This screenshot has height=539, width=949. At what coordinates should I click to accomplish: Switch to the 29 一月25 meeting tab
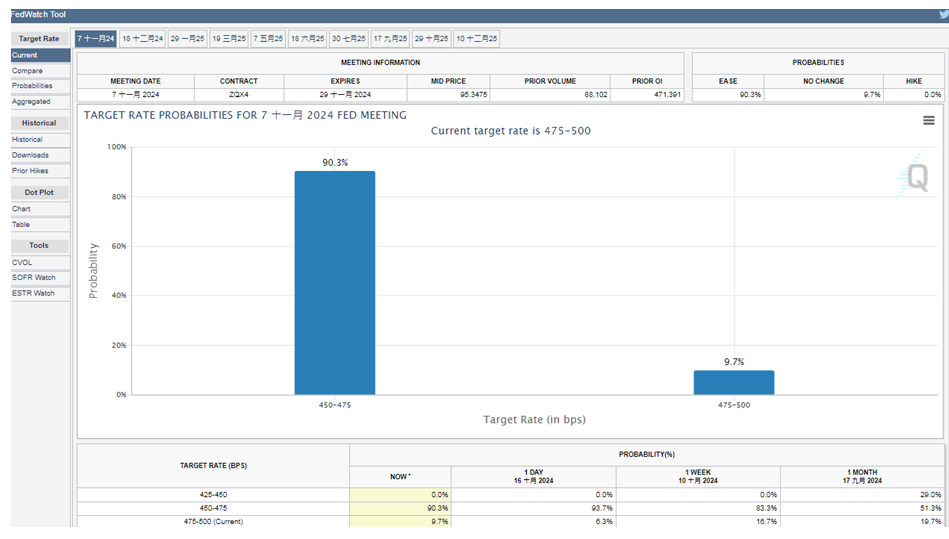[x=187, y=38]
